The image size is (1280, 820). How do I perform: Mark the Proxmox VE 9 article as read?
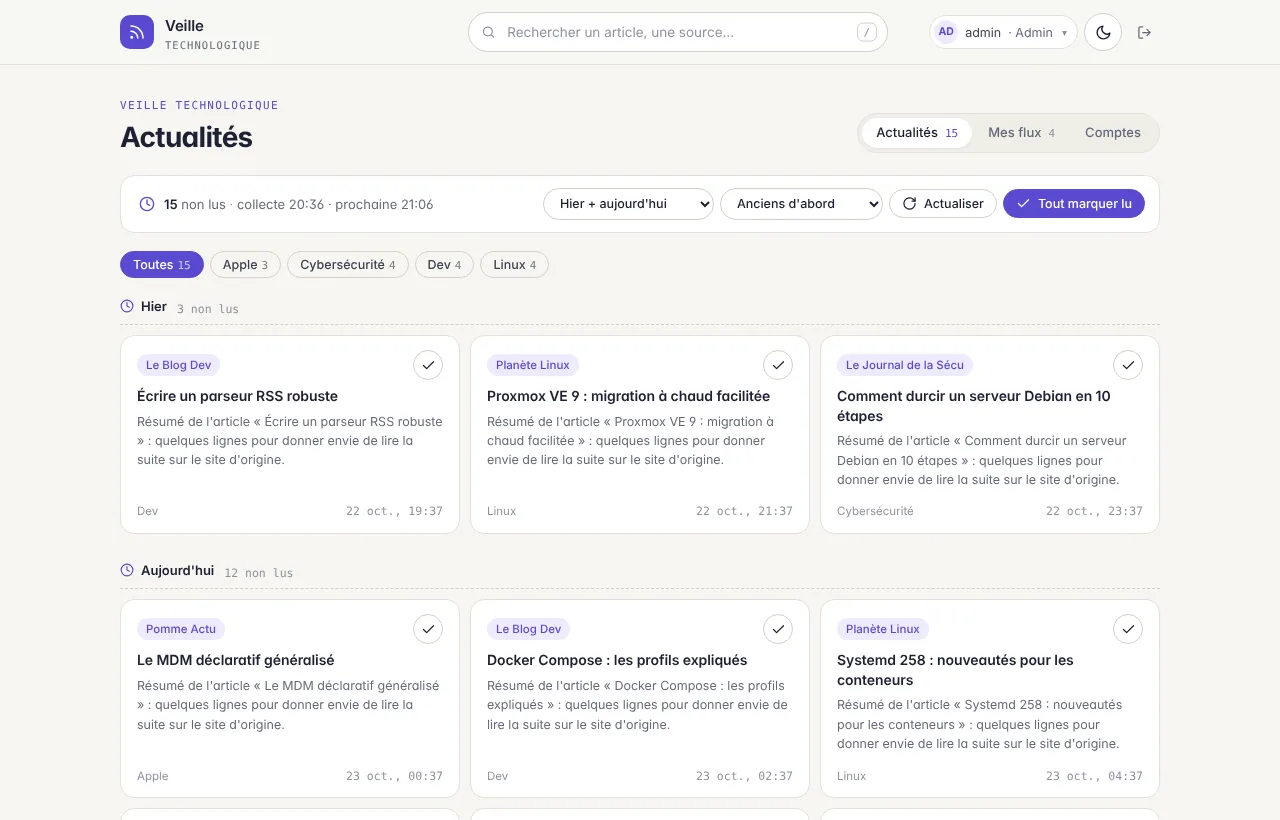(x=778, y=365)
